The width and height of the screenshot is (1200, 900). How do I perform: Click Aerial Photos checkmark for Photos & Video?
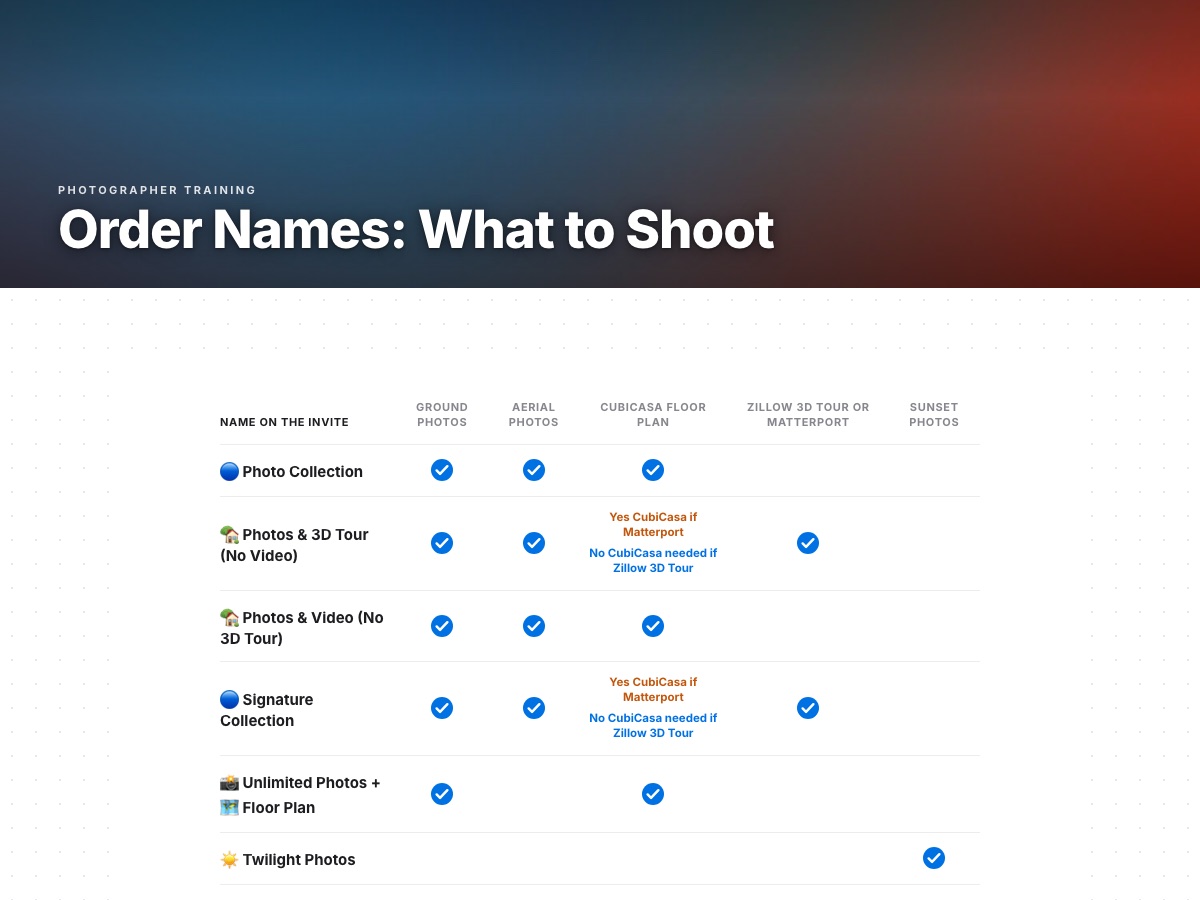click(x=534, y=626)
